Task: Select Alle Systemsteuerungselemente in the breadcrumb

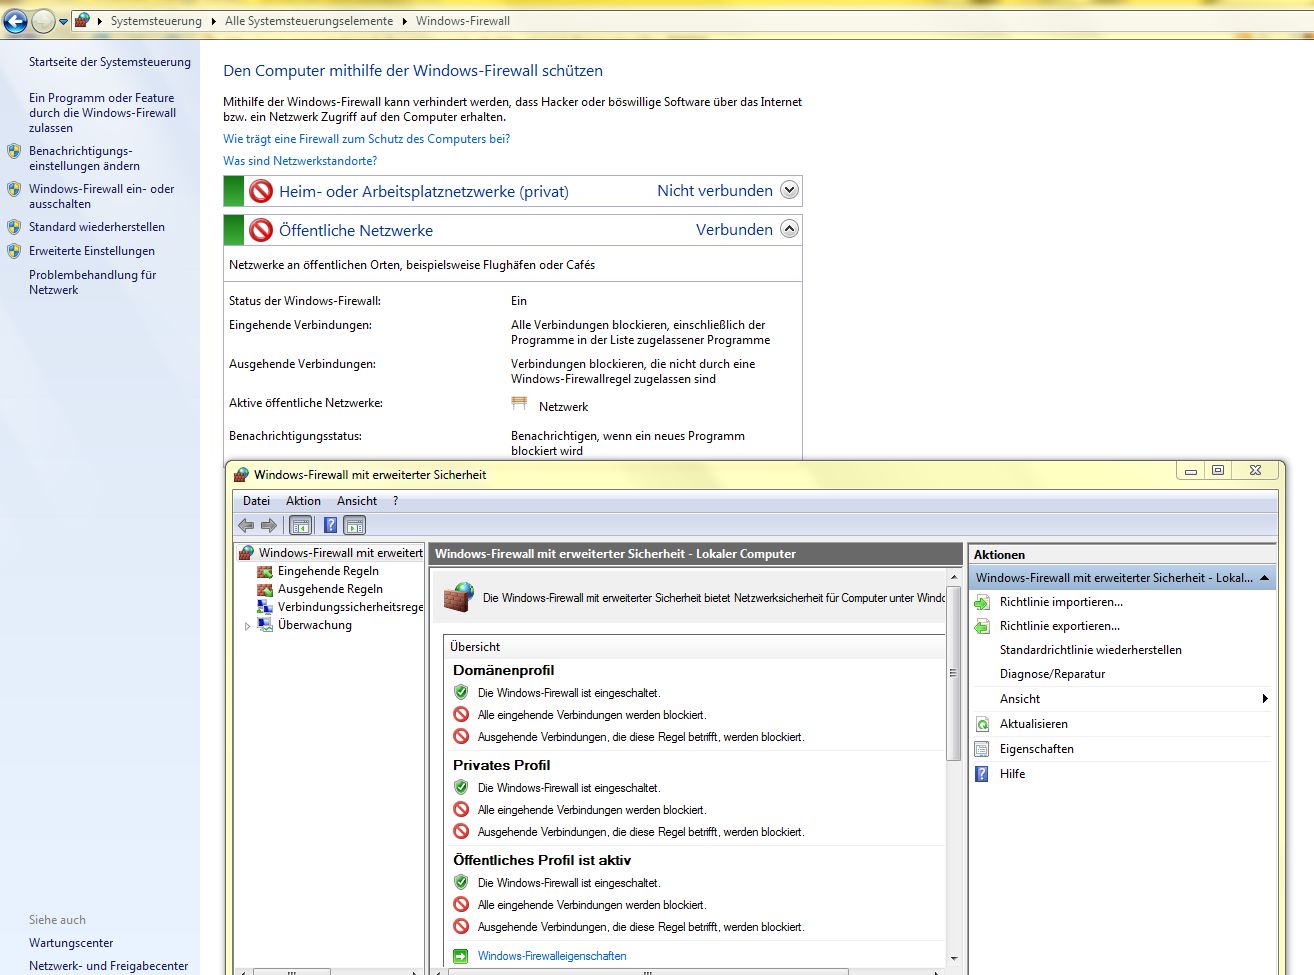Action: 309,21
